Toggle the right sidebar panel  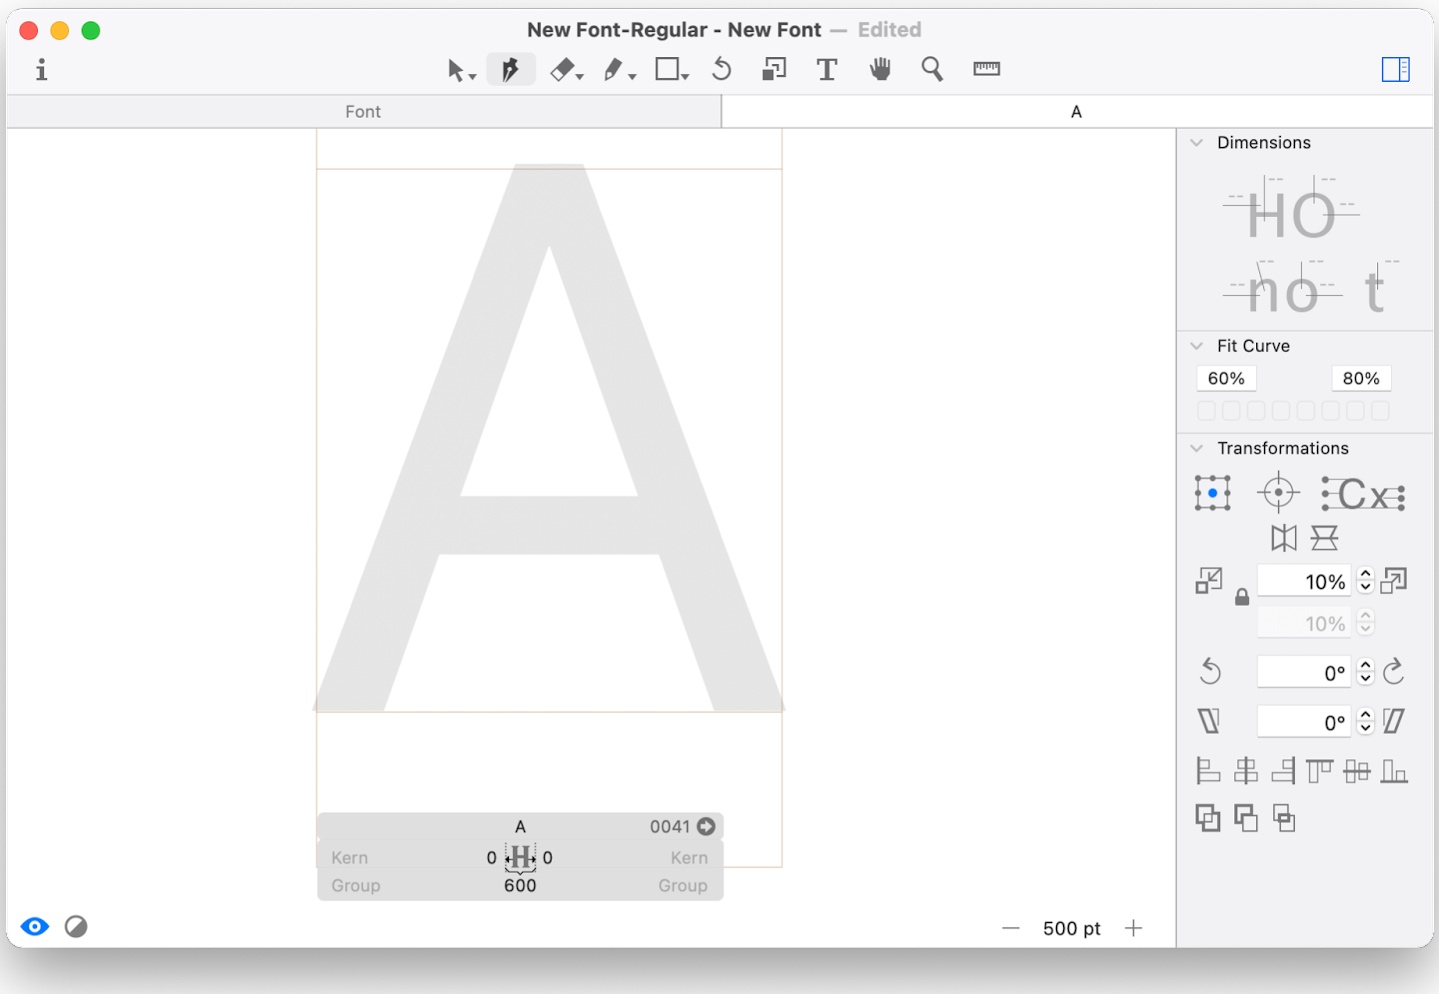pyautogui.click(x=1395, y=69)
